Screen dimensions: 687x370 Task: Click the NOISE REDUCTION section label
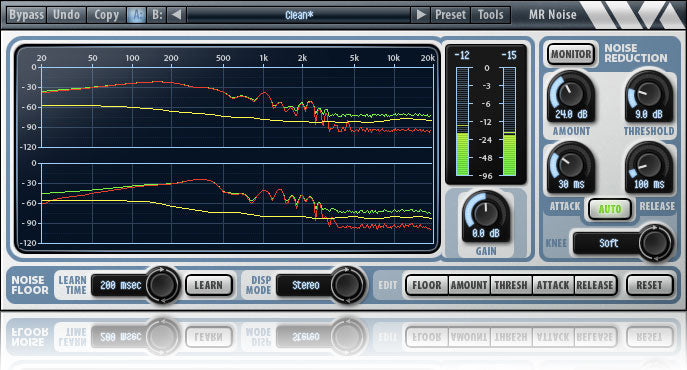[636, 53]
